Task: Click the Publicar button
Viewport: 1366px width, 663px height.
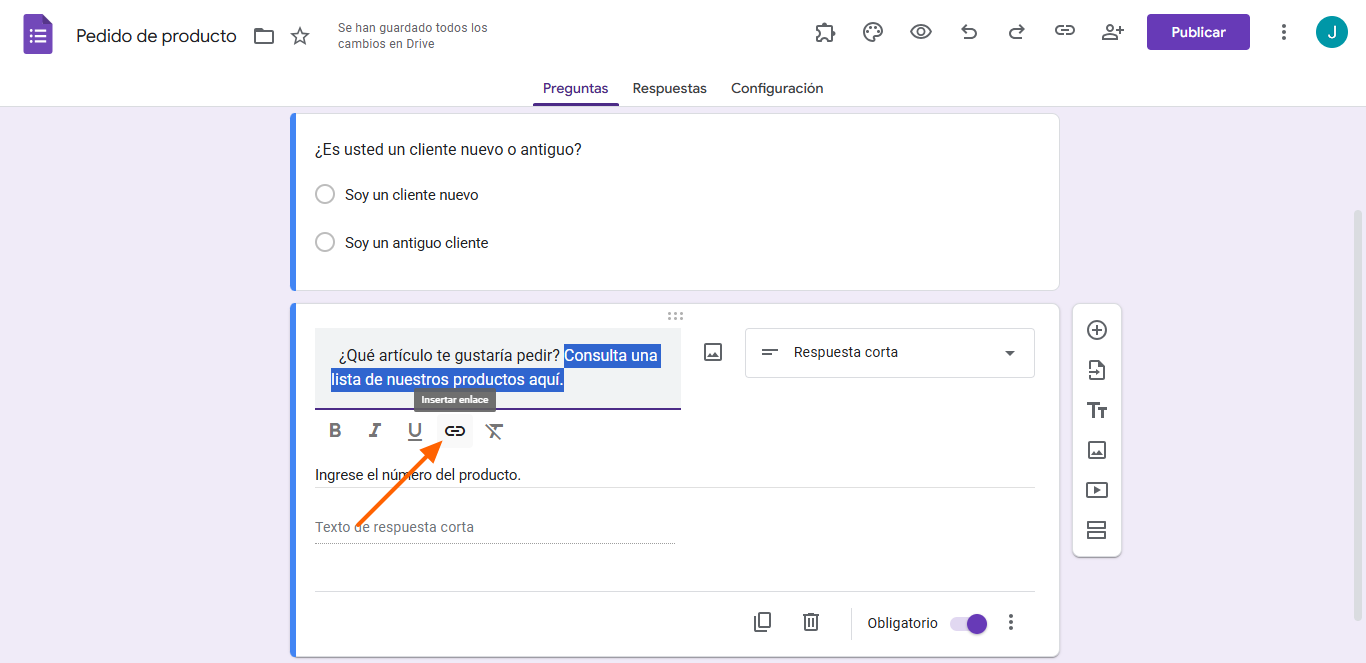Action: click(x=1198, y=32)
